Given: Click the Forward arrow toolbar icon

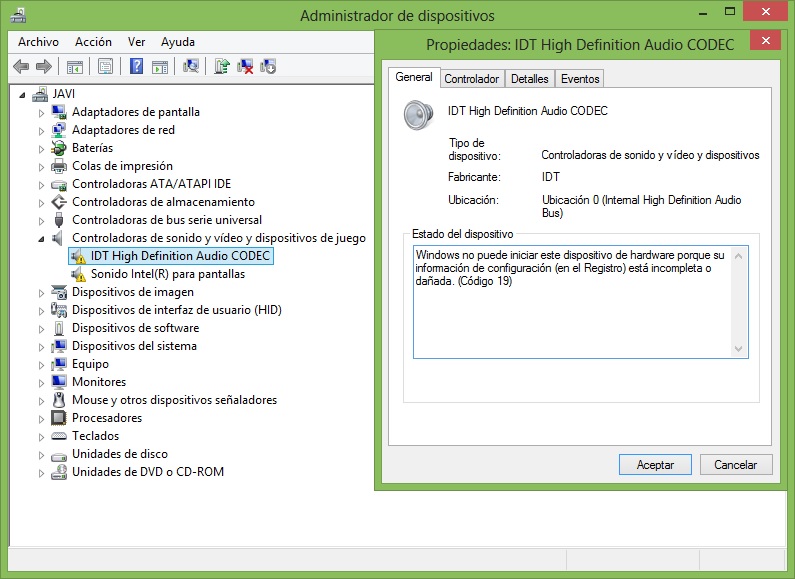Looking at the screenshot, I should point(44,66).
